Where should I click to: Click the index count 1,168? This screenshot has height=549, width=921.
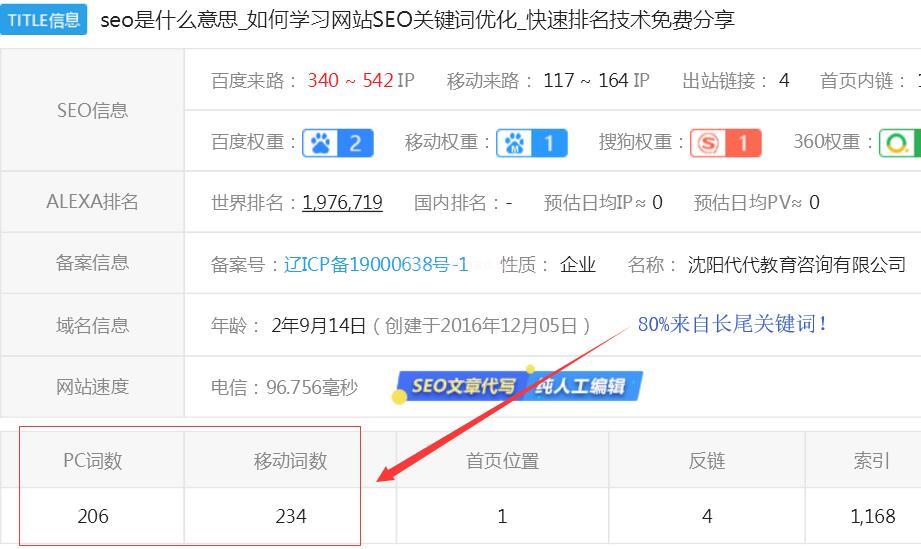(872, 516)
